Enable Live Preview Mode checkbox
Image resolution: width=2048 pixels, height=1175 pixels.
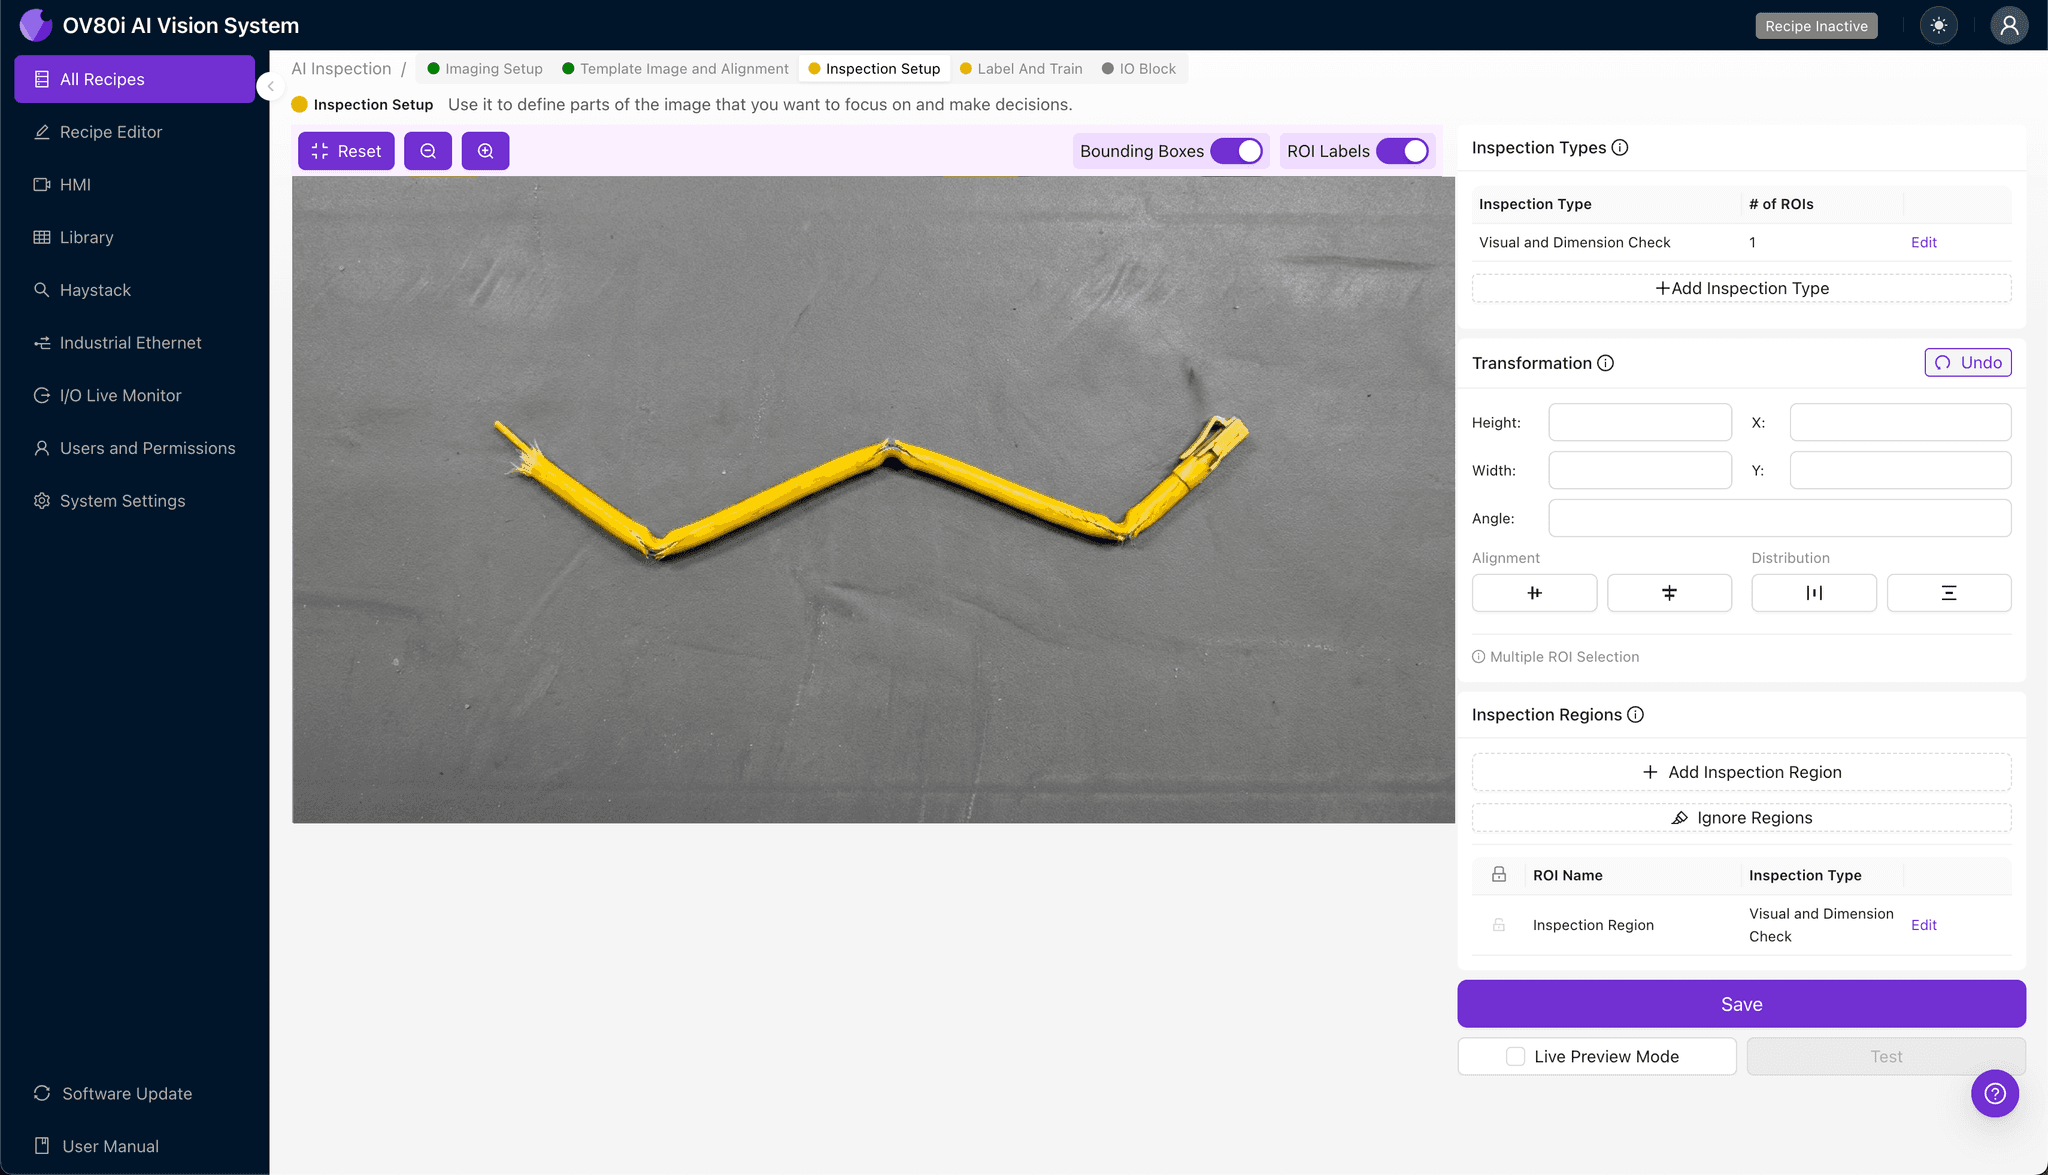1515,1057
